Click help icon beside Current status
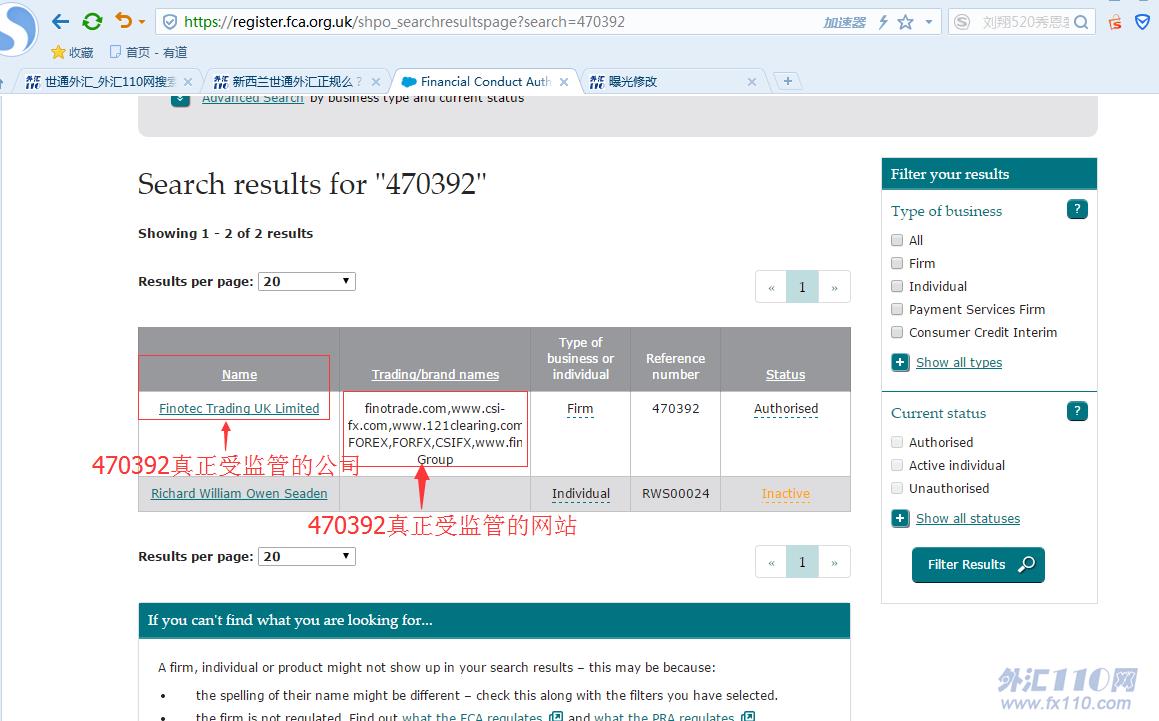 point(1077,411)
